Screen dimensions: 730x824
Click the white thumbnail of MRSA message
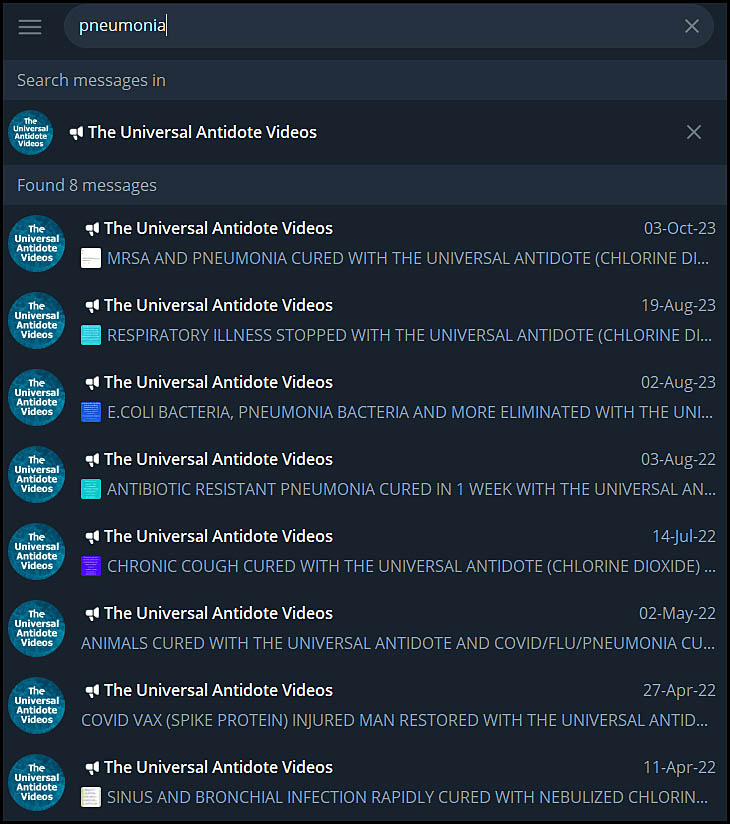(x=91, y=259)
